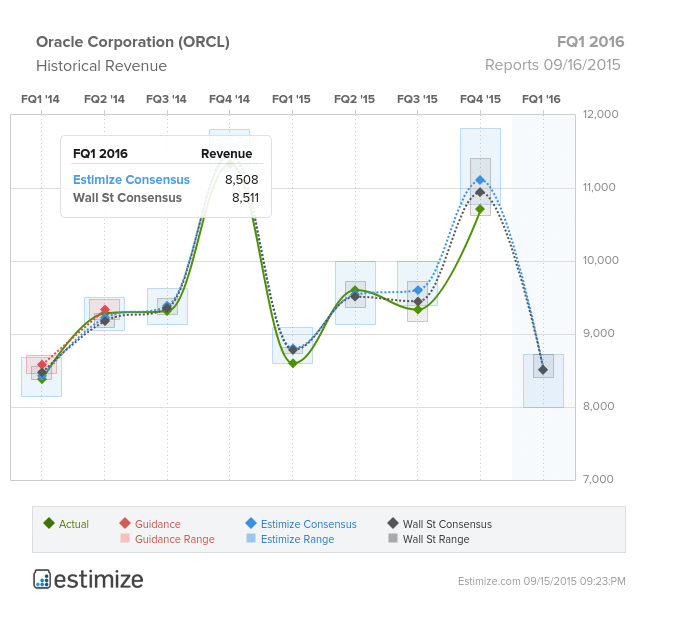
Task: Click the 12,000 axis label
Action: [600, 114]
